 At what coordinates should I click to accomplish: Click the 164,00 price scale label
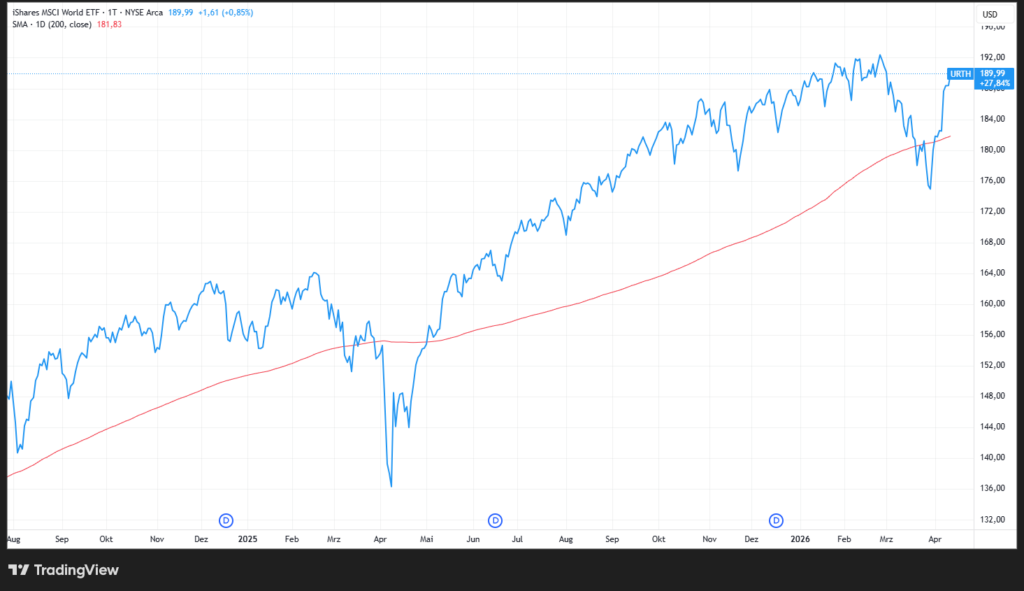pyautogui.click(x=993, y=273)
